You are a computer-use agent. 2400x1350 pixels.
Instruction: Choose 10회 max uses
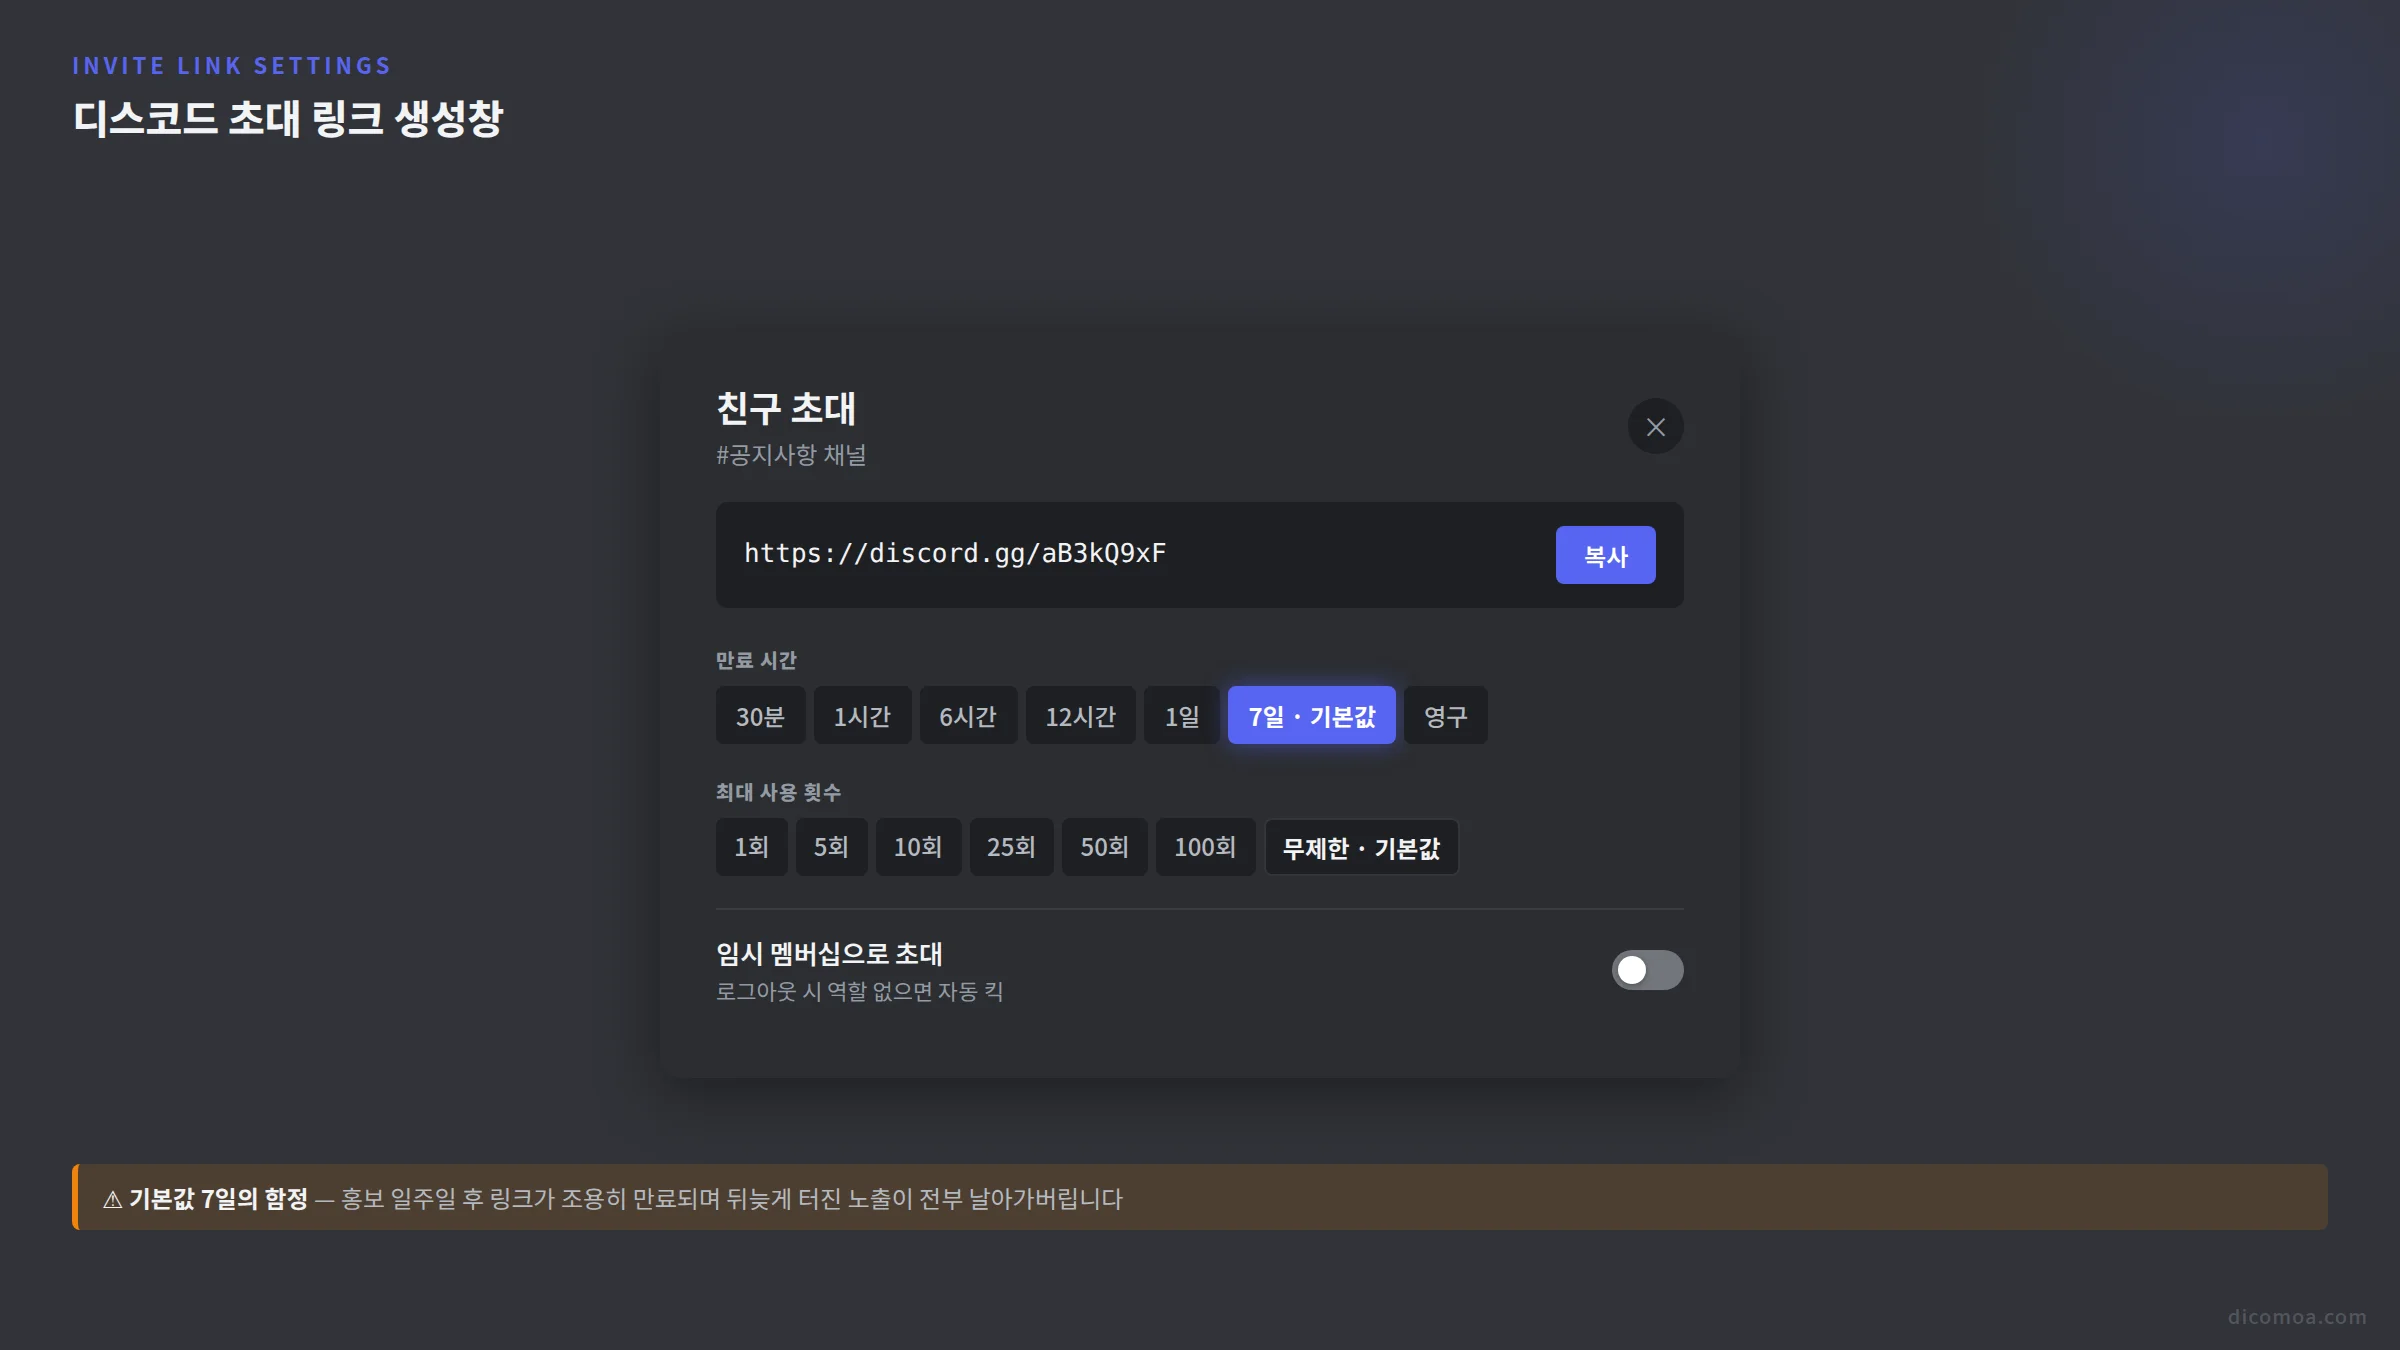coord(918,848)
